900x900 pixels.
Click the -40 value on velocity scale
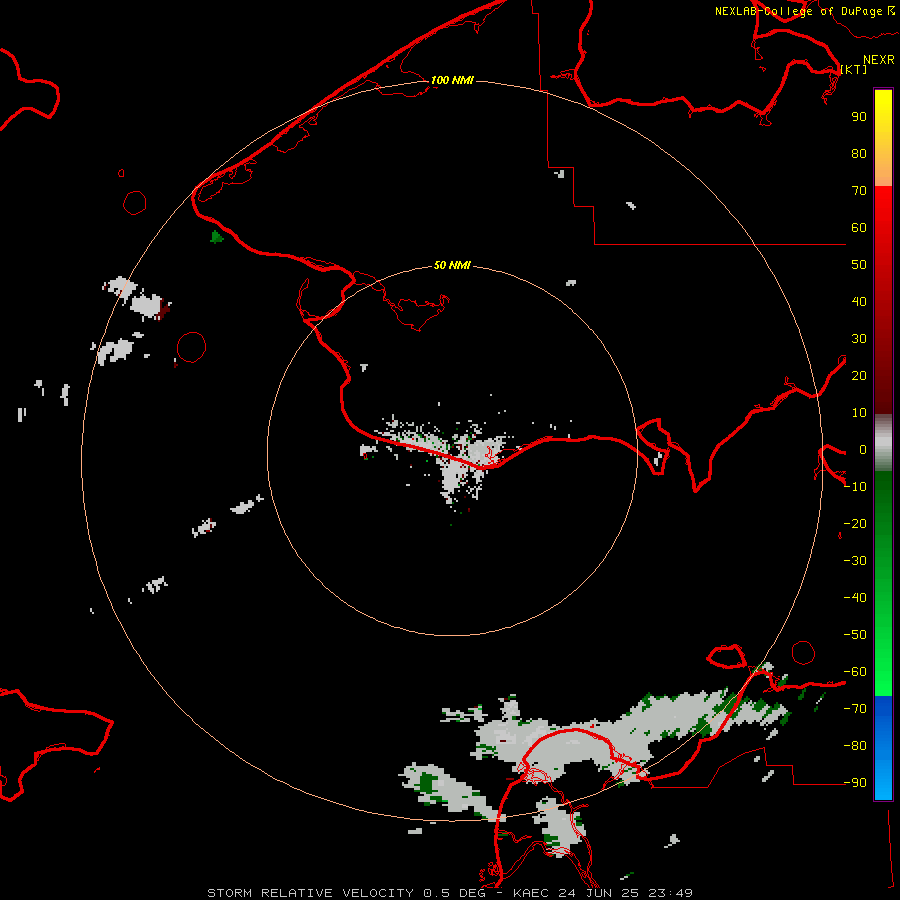click(x=855, y=598)
